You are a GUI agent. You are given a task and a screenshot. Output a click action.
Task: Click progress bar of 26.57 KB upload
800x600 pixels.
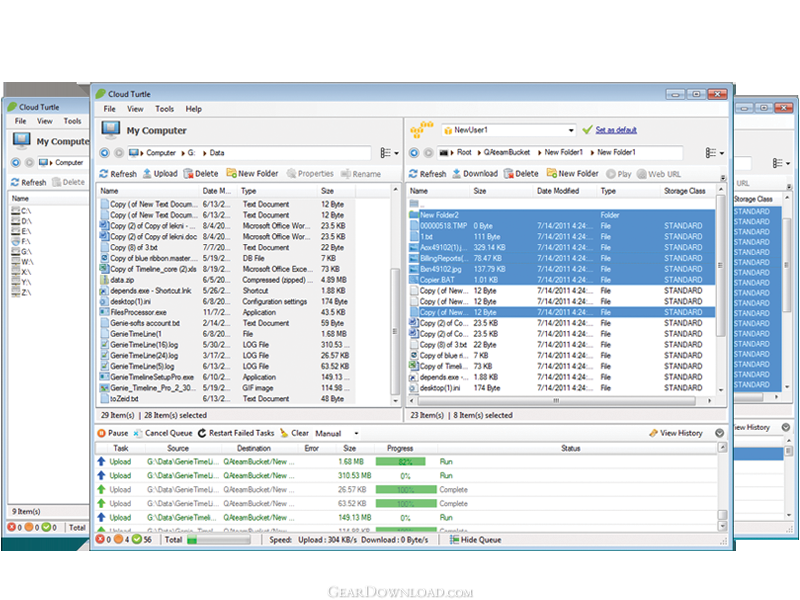[406, 490]
